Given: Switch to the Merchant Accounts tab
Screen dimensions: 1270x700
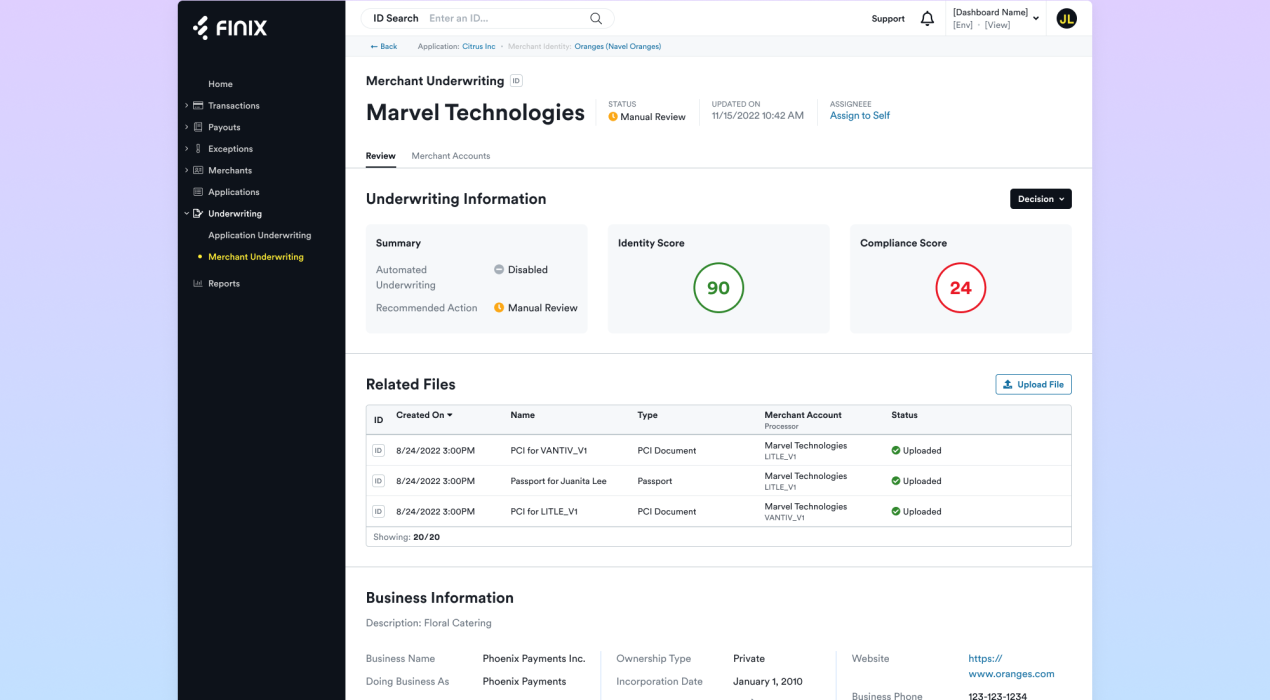Looking at the screenshot, I should coord(450,156).
